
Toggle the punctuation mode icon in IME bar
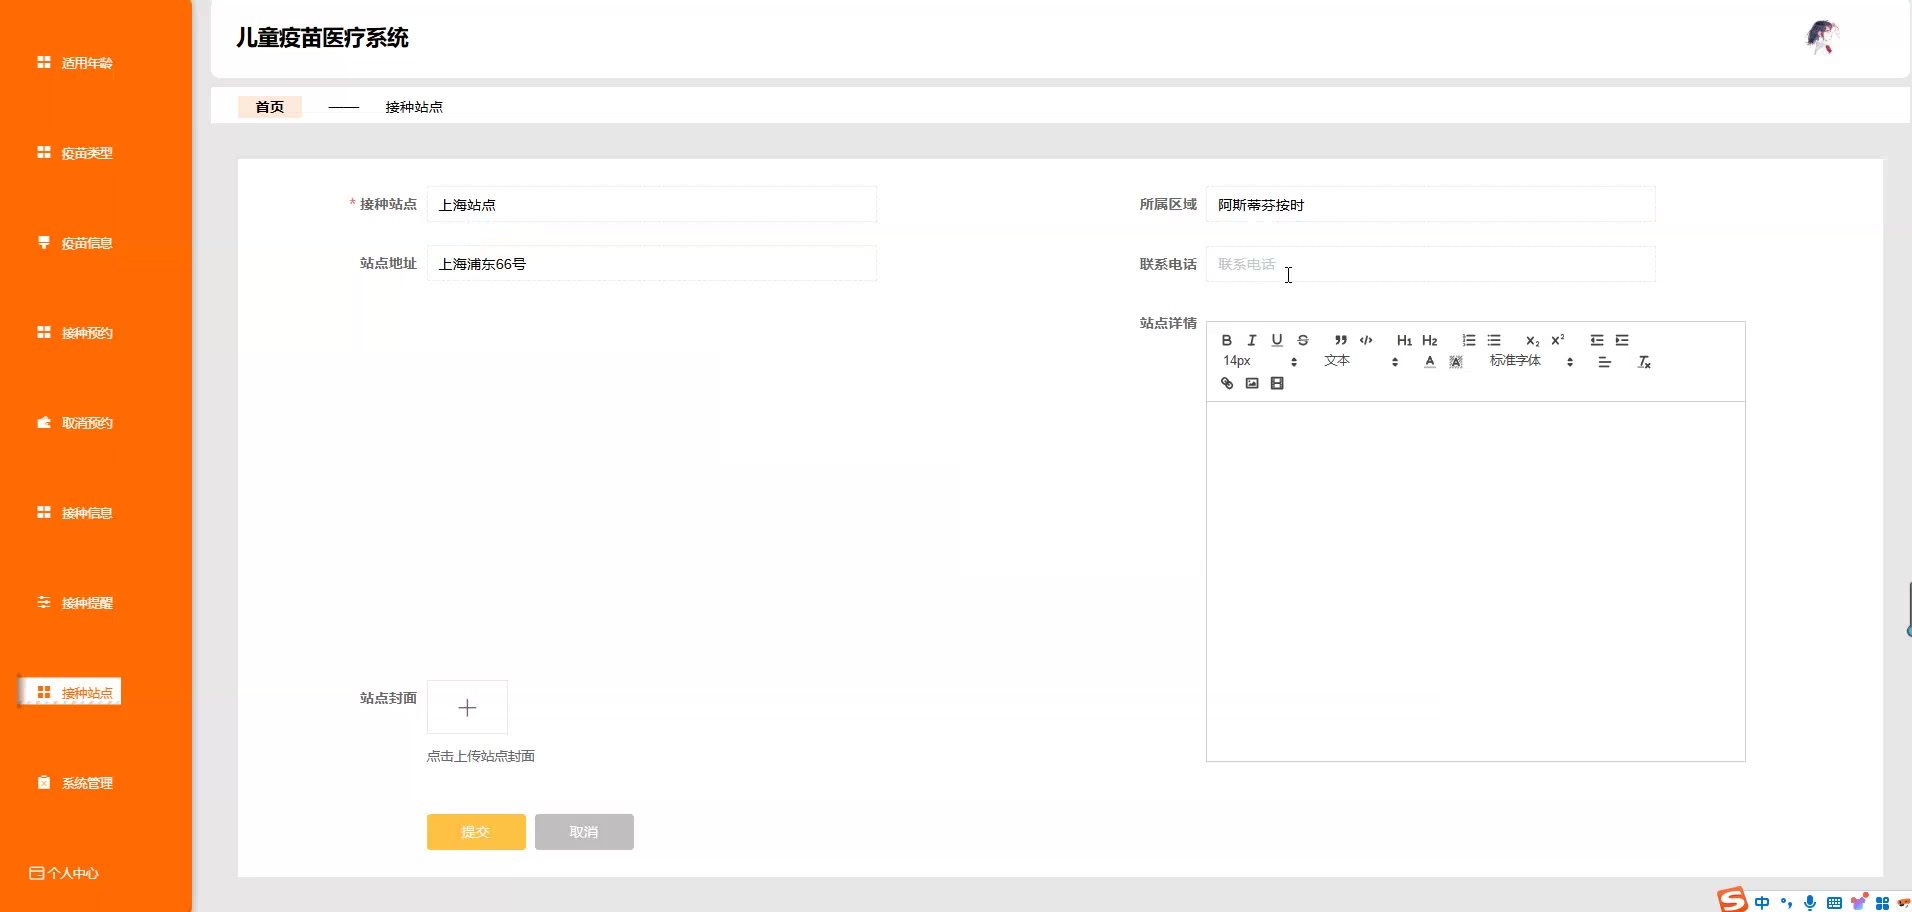[1786, 903]
